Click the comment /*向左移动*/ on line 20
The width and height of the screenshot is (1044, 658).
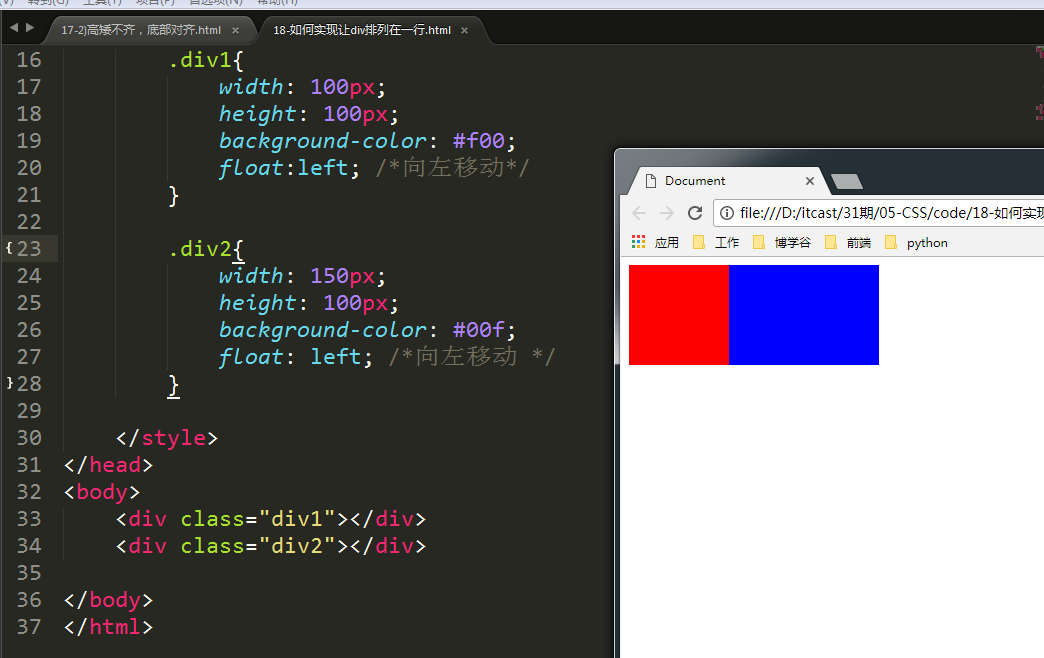(x=453, y=167)
